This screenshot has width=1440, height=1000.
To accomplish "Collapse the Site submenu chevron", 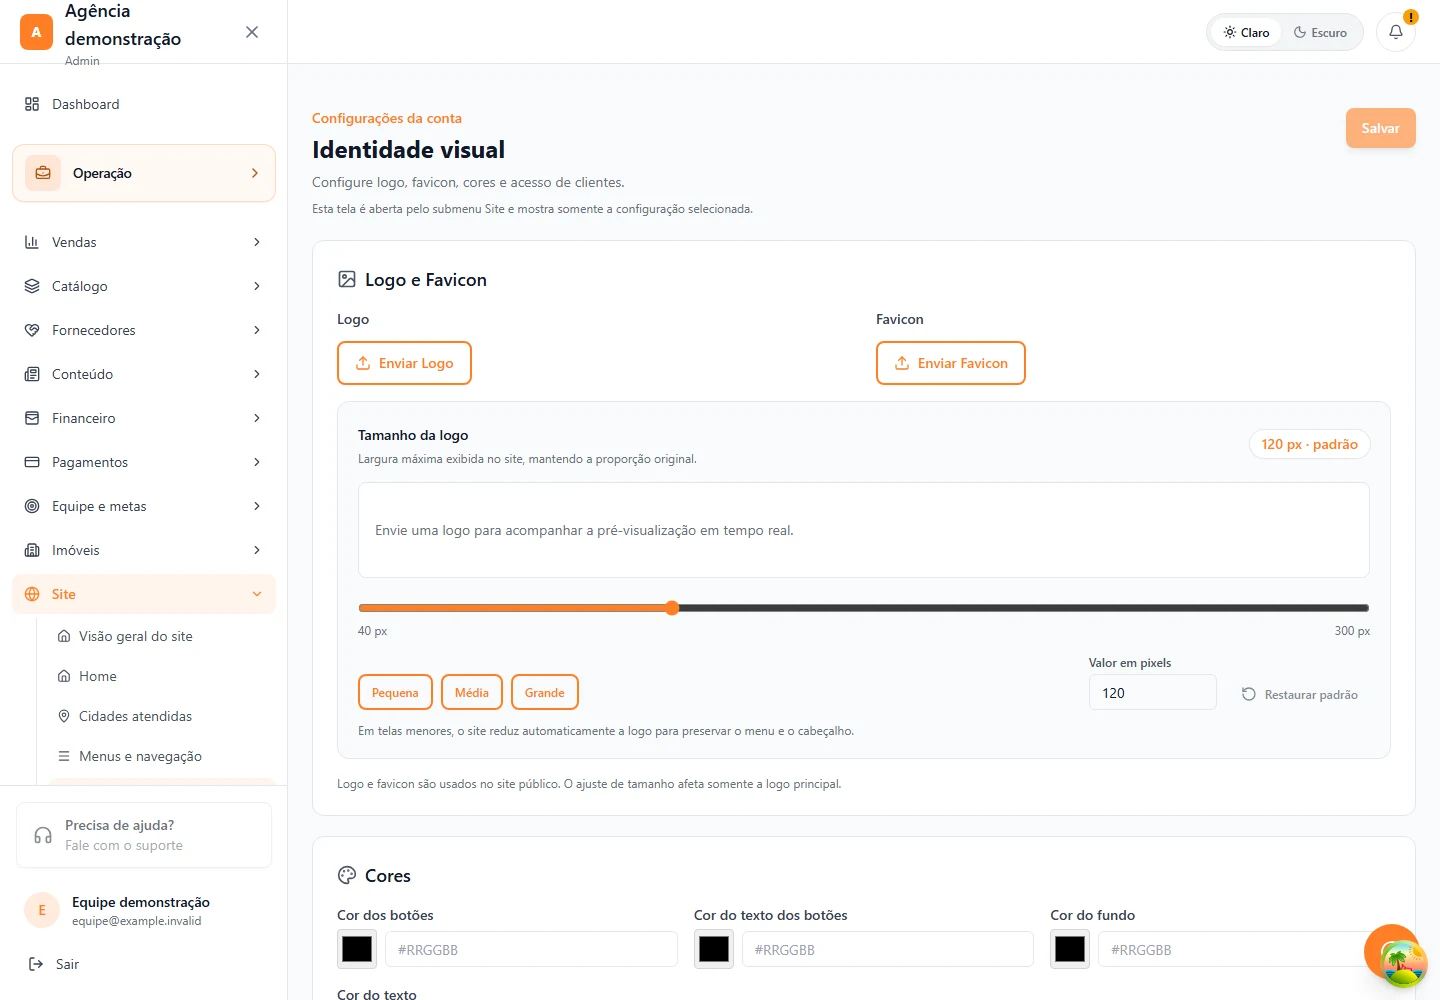I will click(257, 594).
